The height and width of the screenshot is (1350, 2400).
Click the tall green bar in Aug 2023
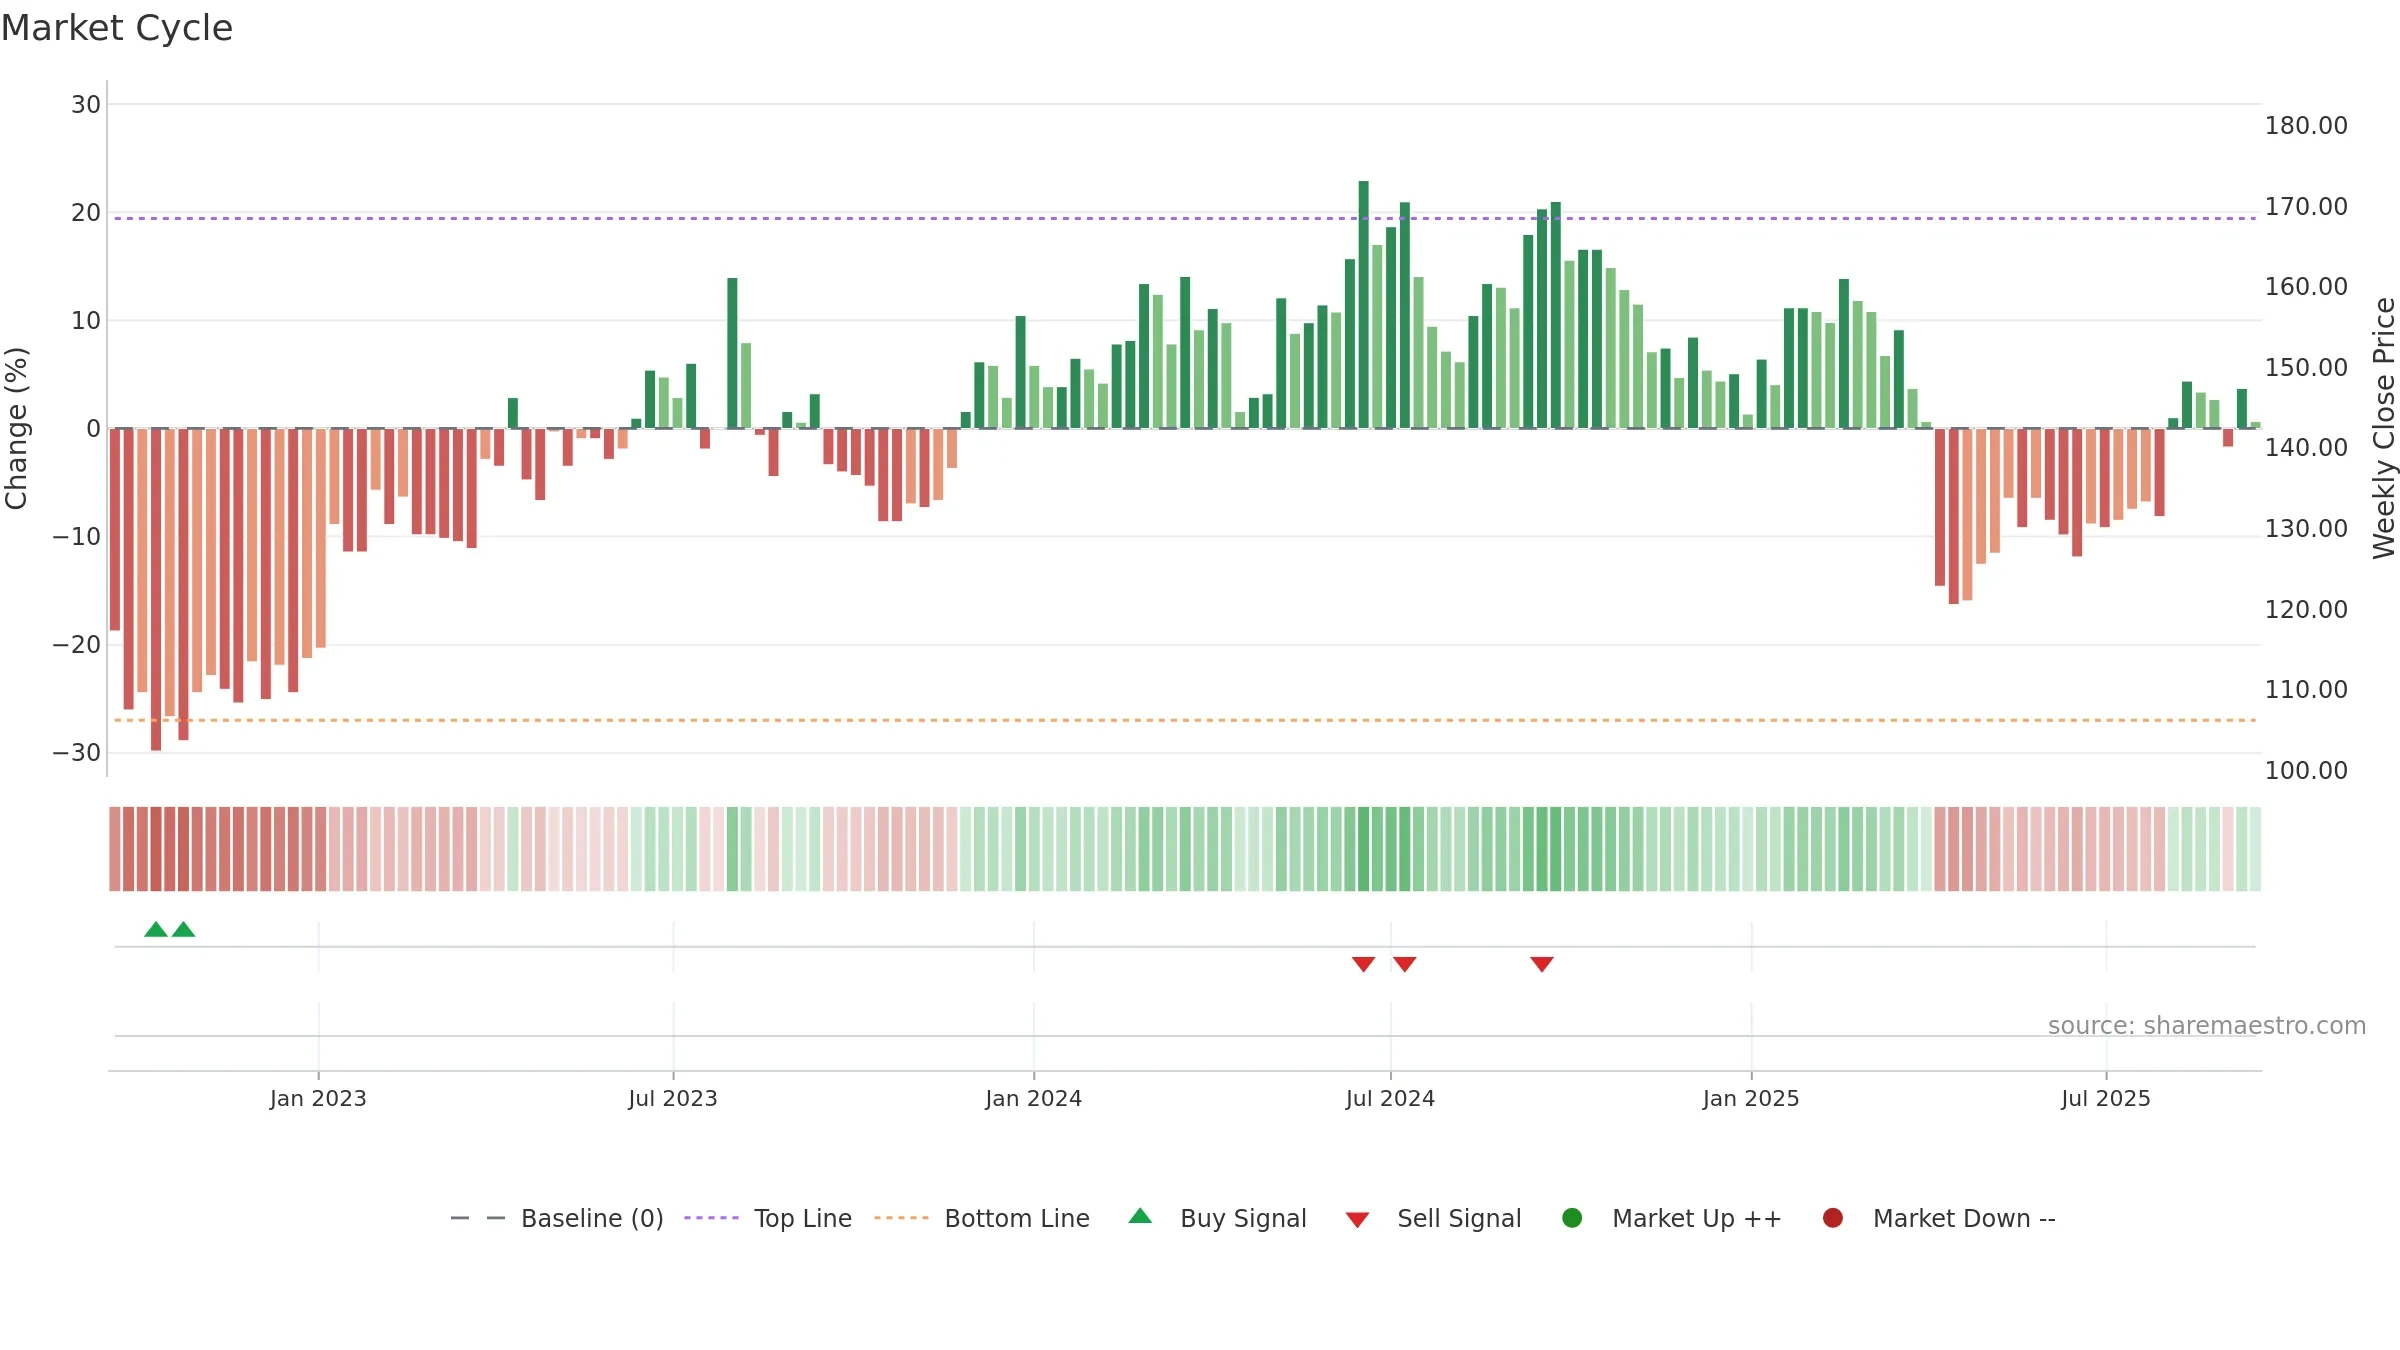[732, 353]
